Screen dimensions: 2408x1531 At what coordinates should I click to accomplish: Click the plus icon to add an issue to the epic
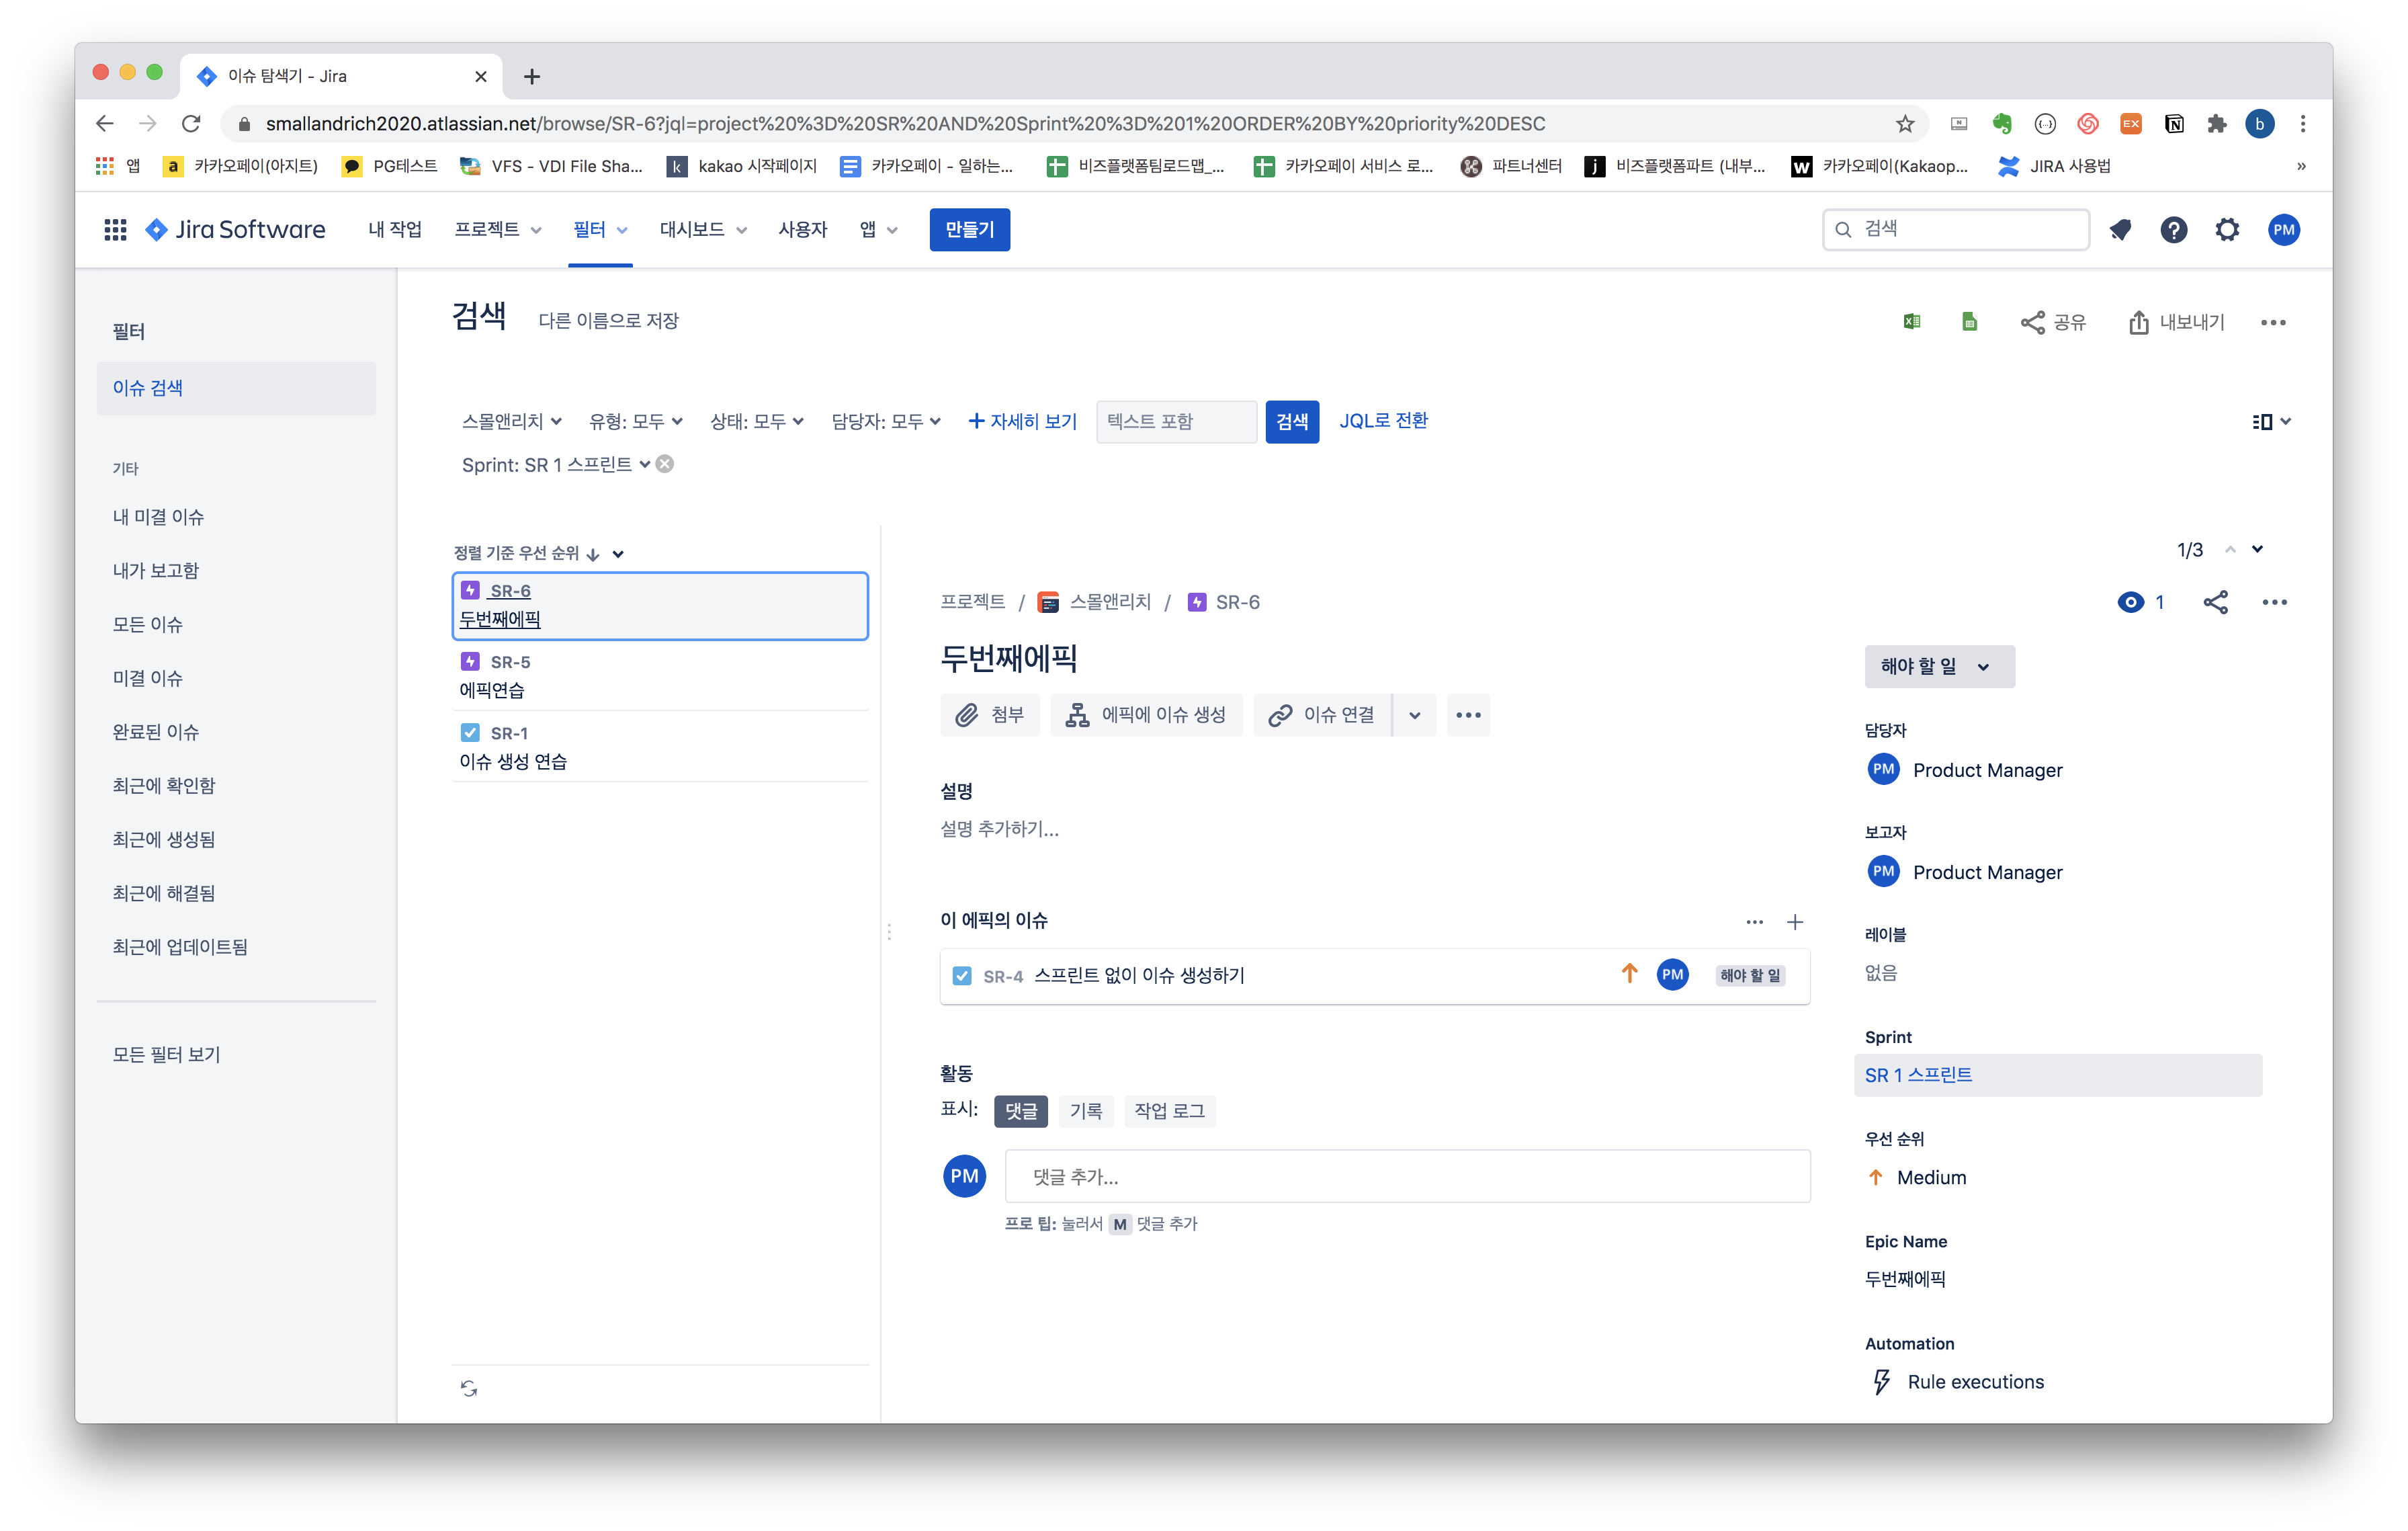pos(1795,922)
